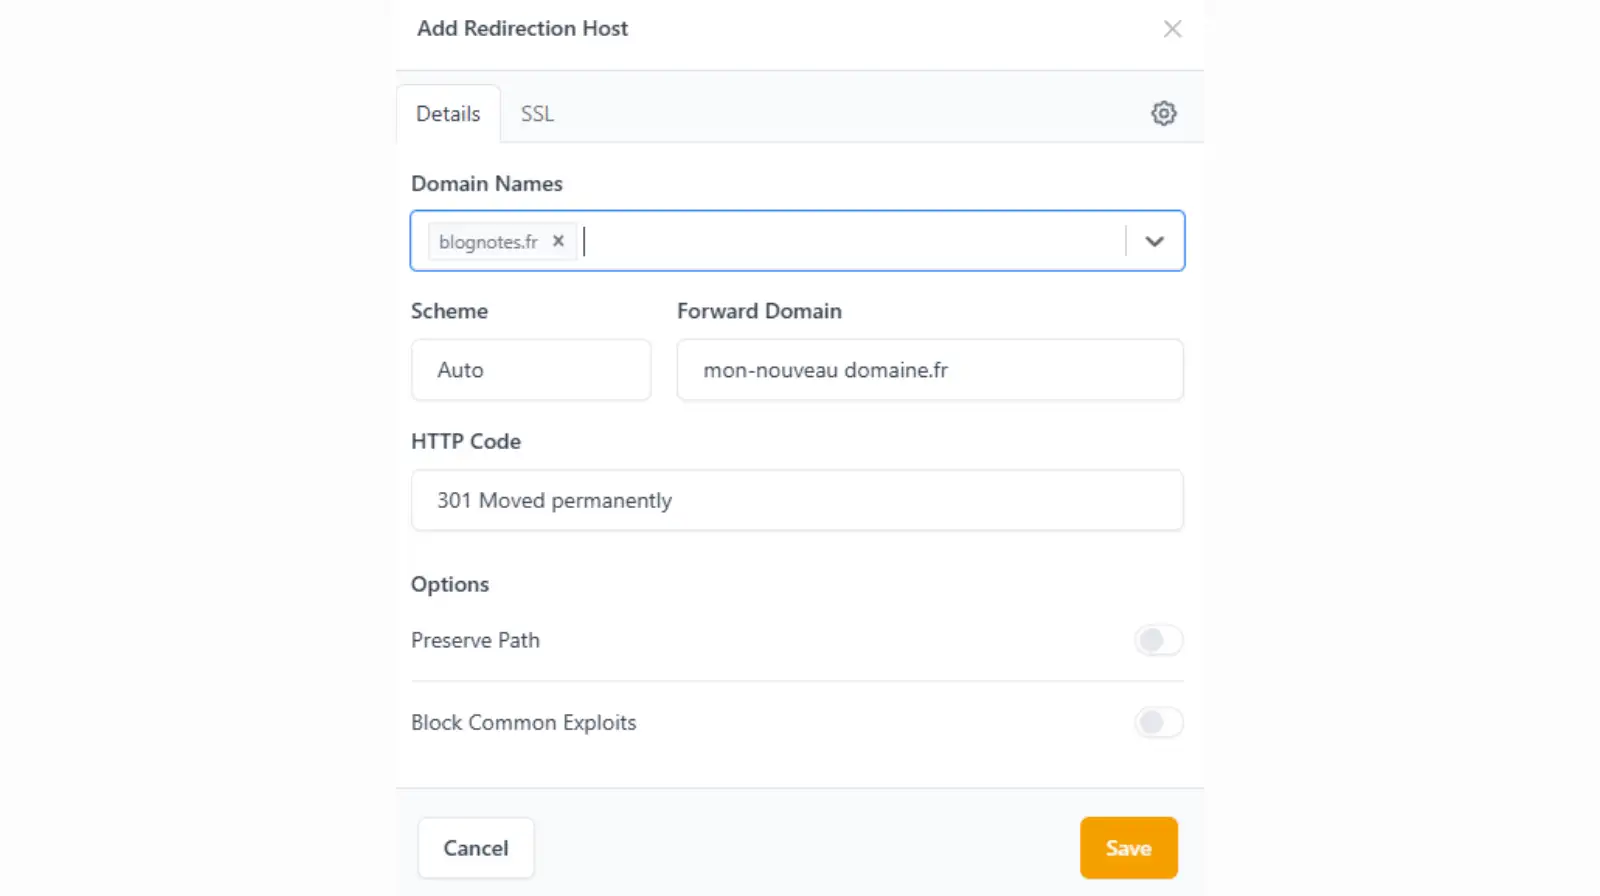1600x896 pixels.
Task: Click the Forward Domain field label
Action: coord(759,311)
